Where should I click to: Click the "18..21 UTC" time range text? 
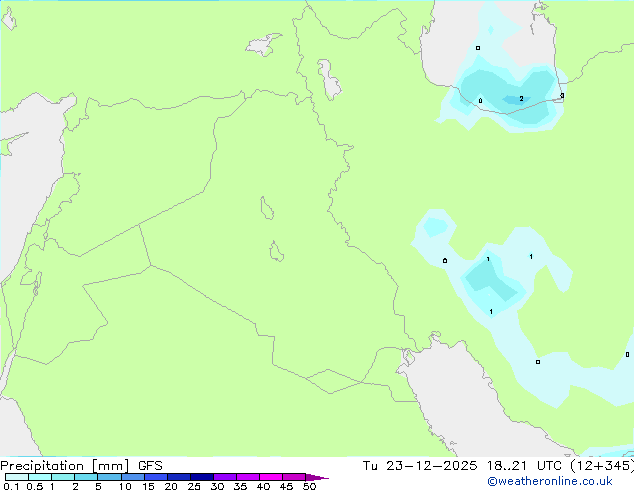coord(524,466)
